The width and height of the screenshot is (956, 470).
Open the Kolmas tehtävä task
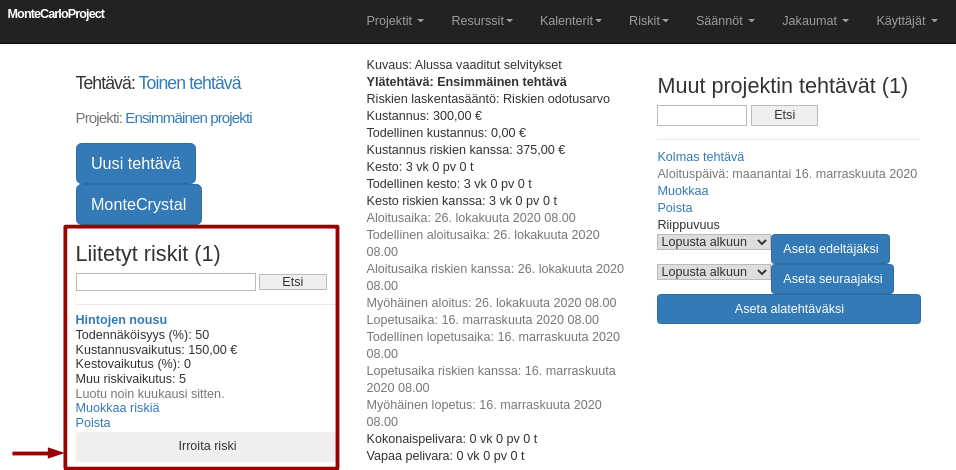[x=700, y=156]
